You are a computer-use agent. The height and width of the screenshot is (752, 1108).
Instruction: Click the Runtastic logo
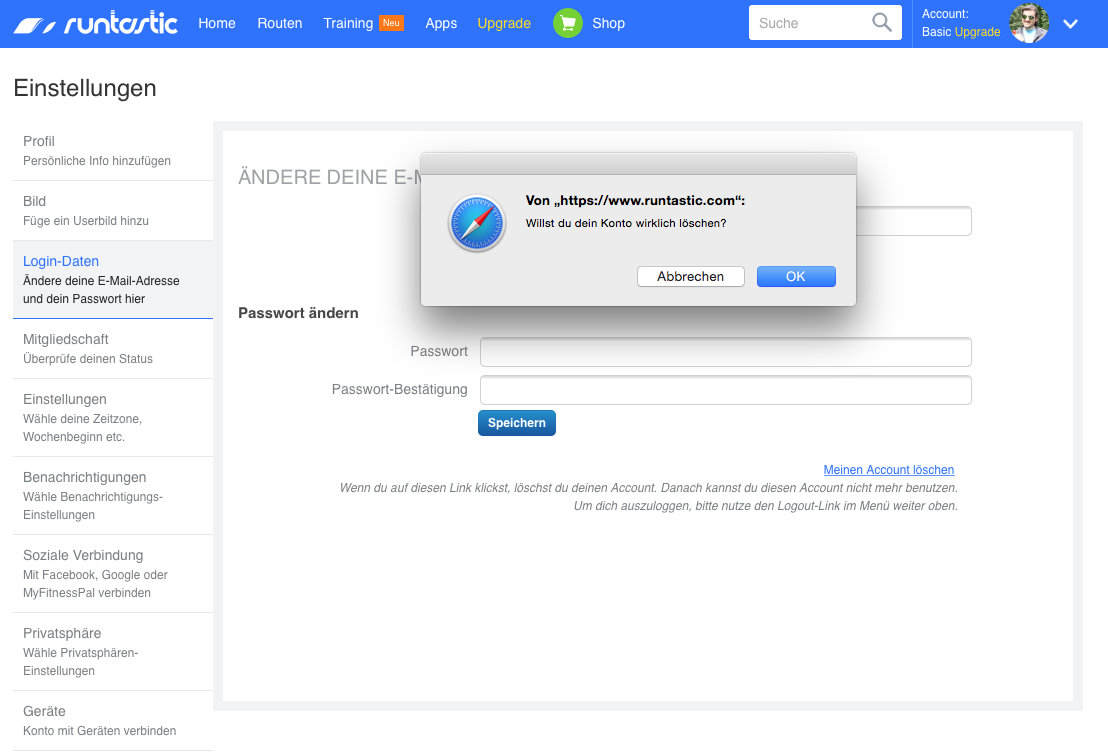(x=96, y=23)
